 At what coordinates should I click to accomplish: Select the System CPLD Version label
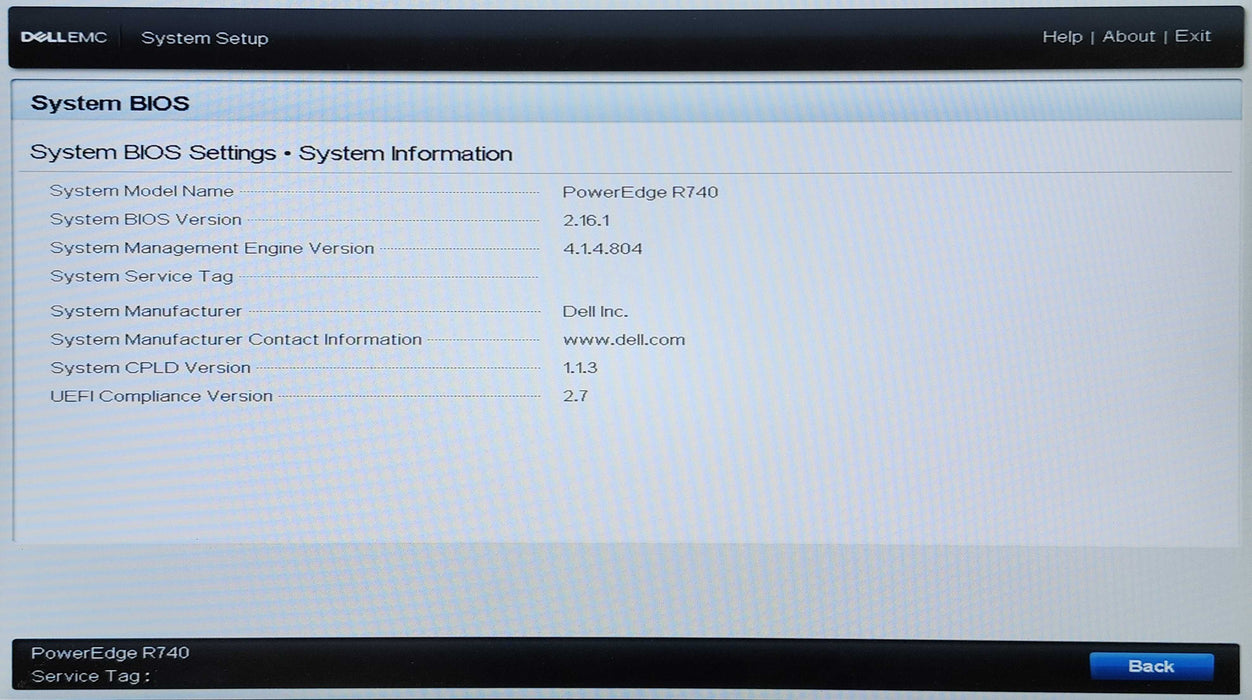151,368
